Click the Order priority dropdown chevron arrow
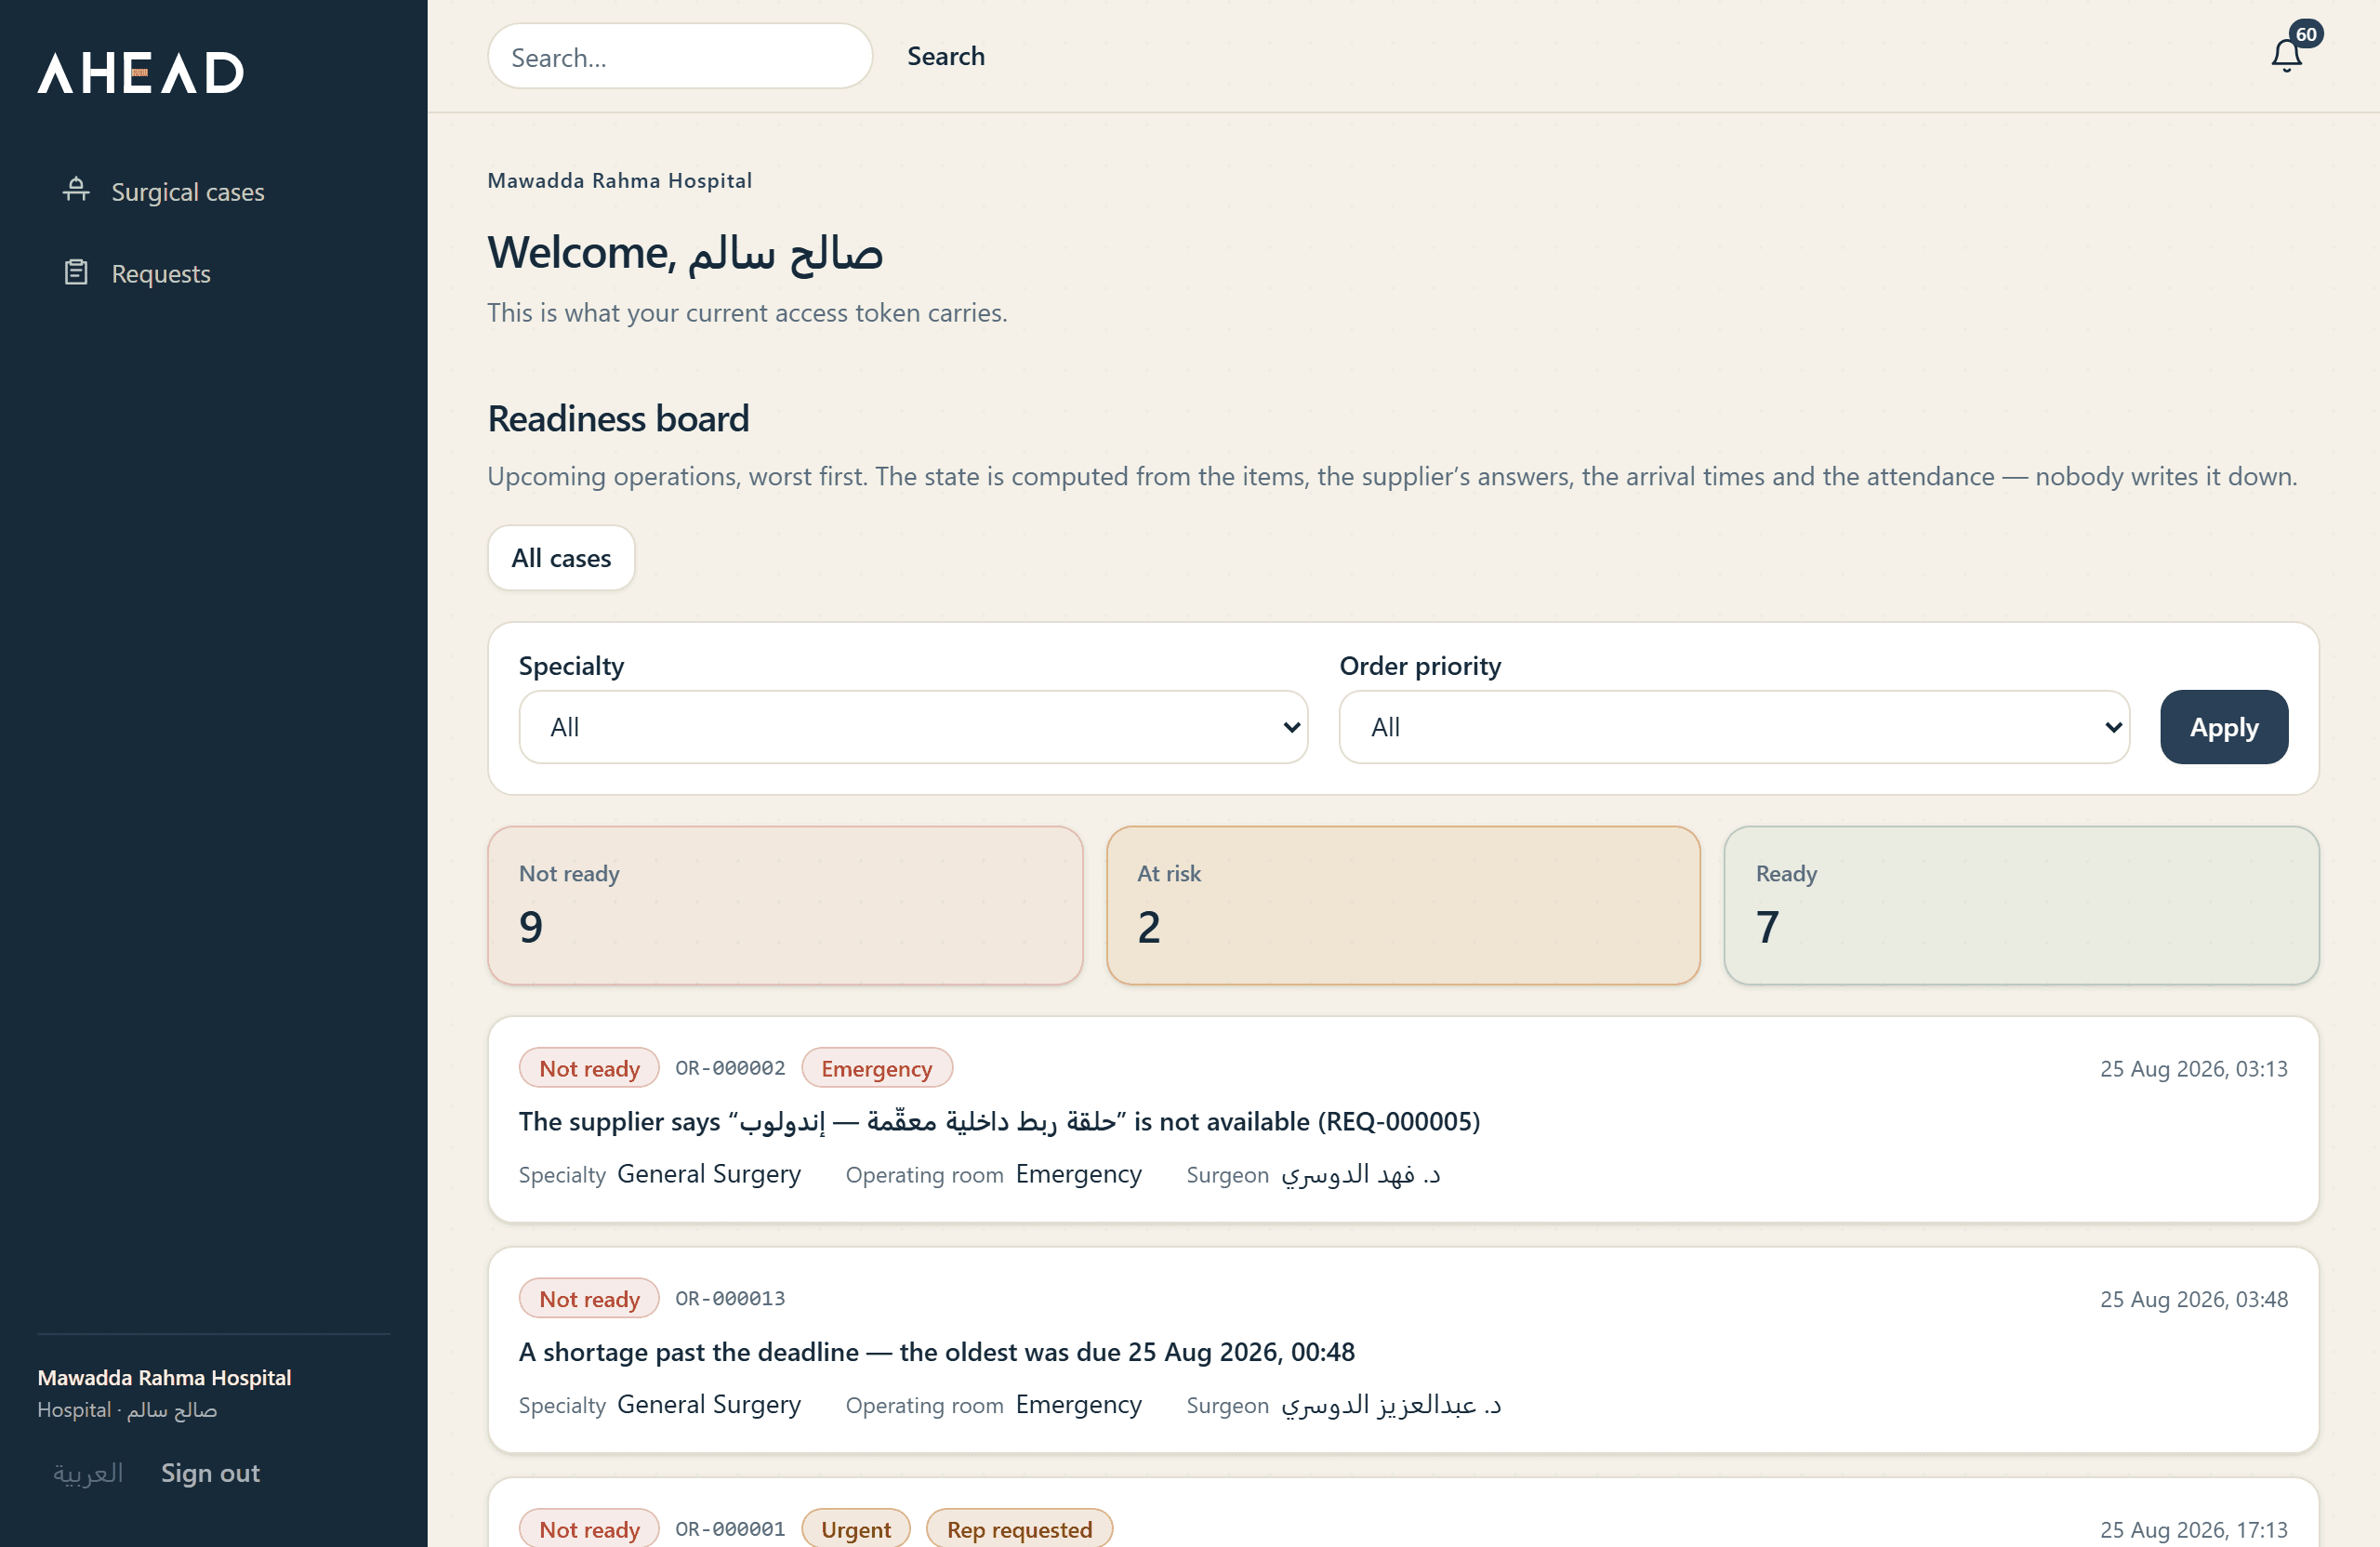Viewport: 2380px width, 1547px height. click(2113, 727)
